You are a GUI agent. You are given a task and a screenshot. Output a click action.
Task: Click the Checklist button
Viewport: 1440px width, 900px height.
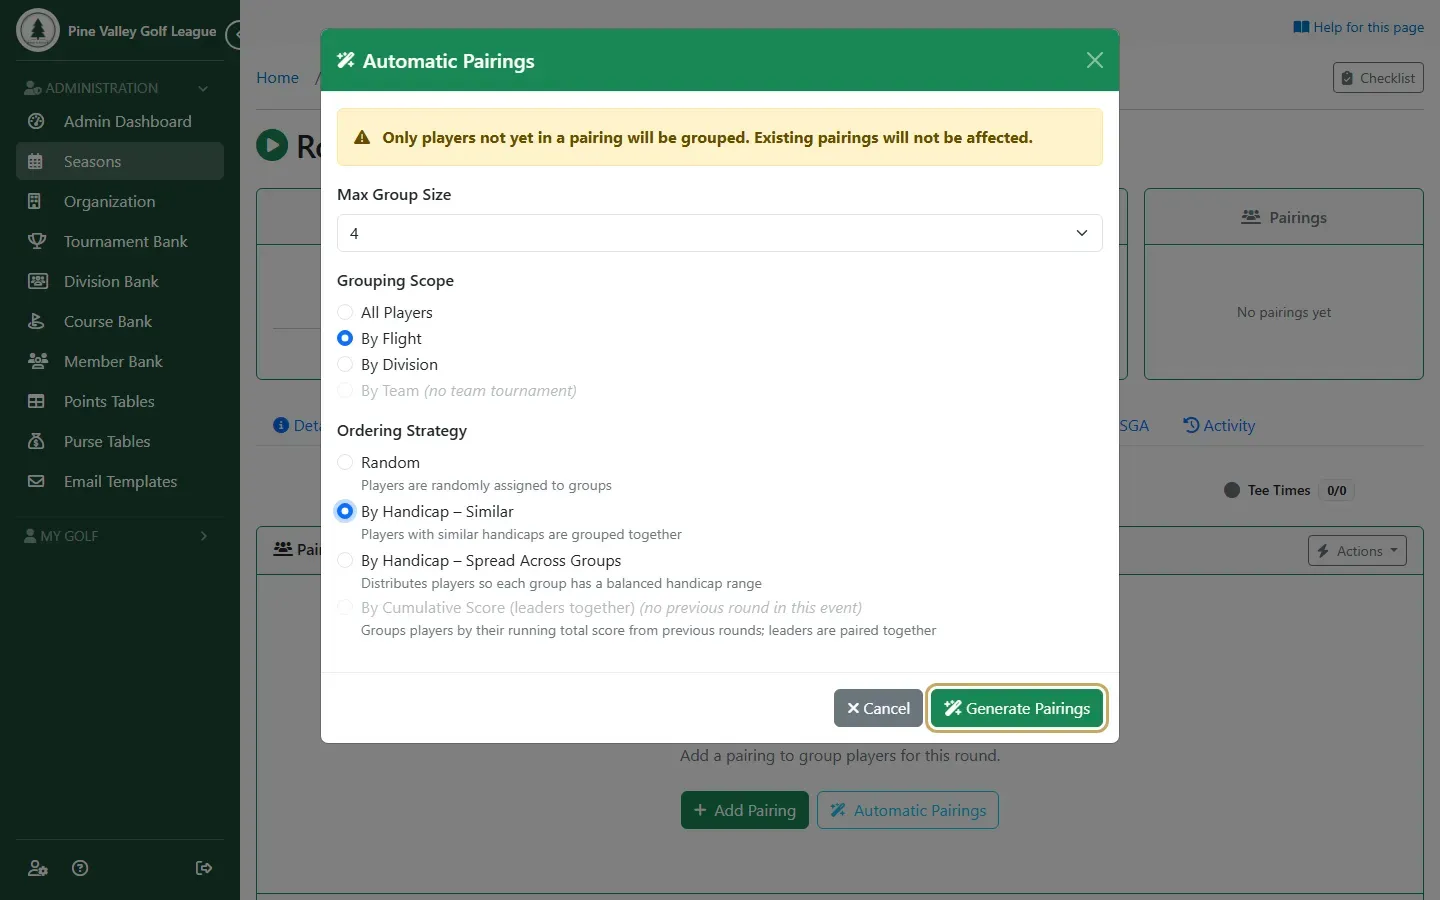[x=1378, y=78]
